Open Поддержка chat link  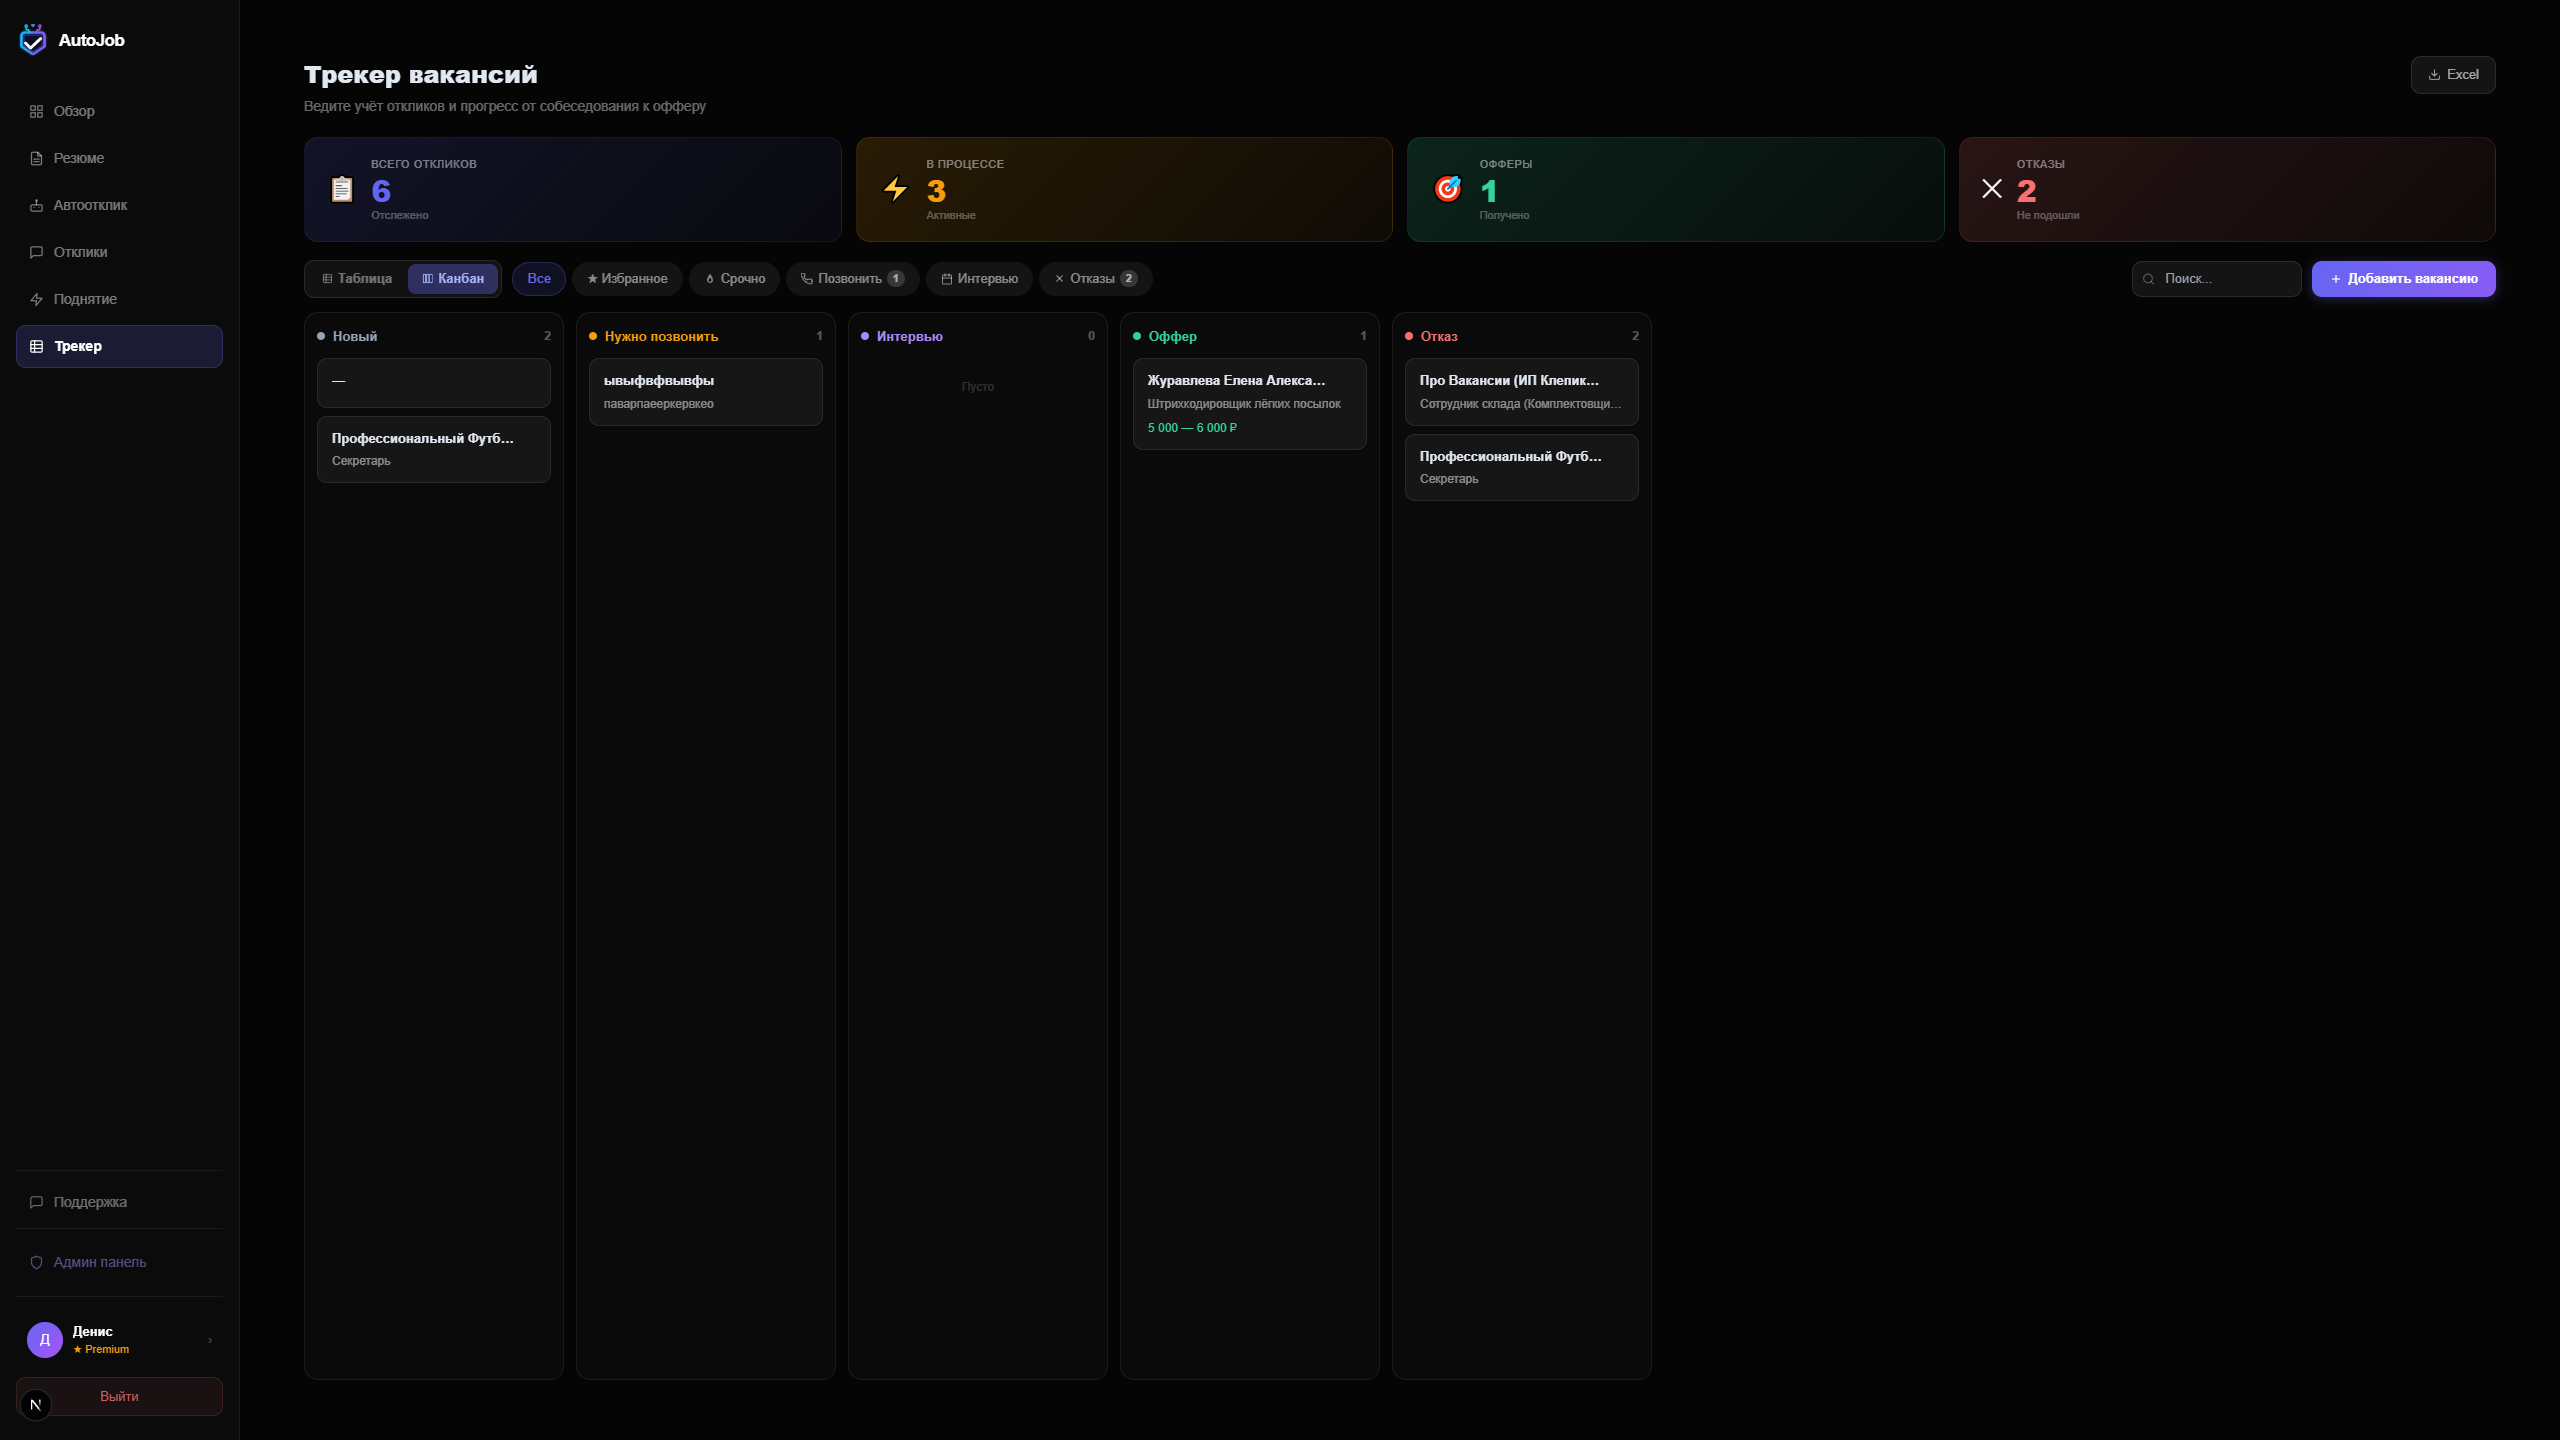point(90,1202)
